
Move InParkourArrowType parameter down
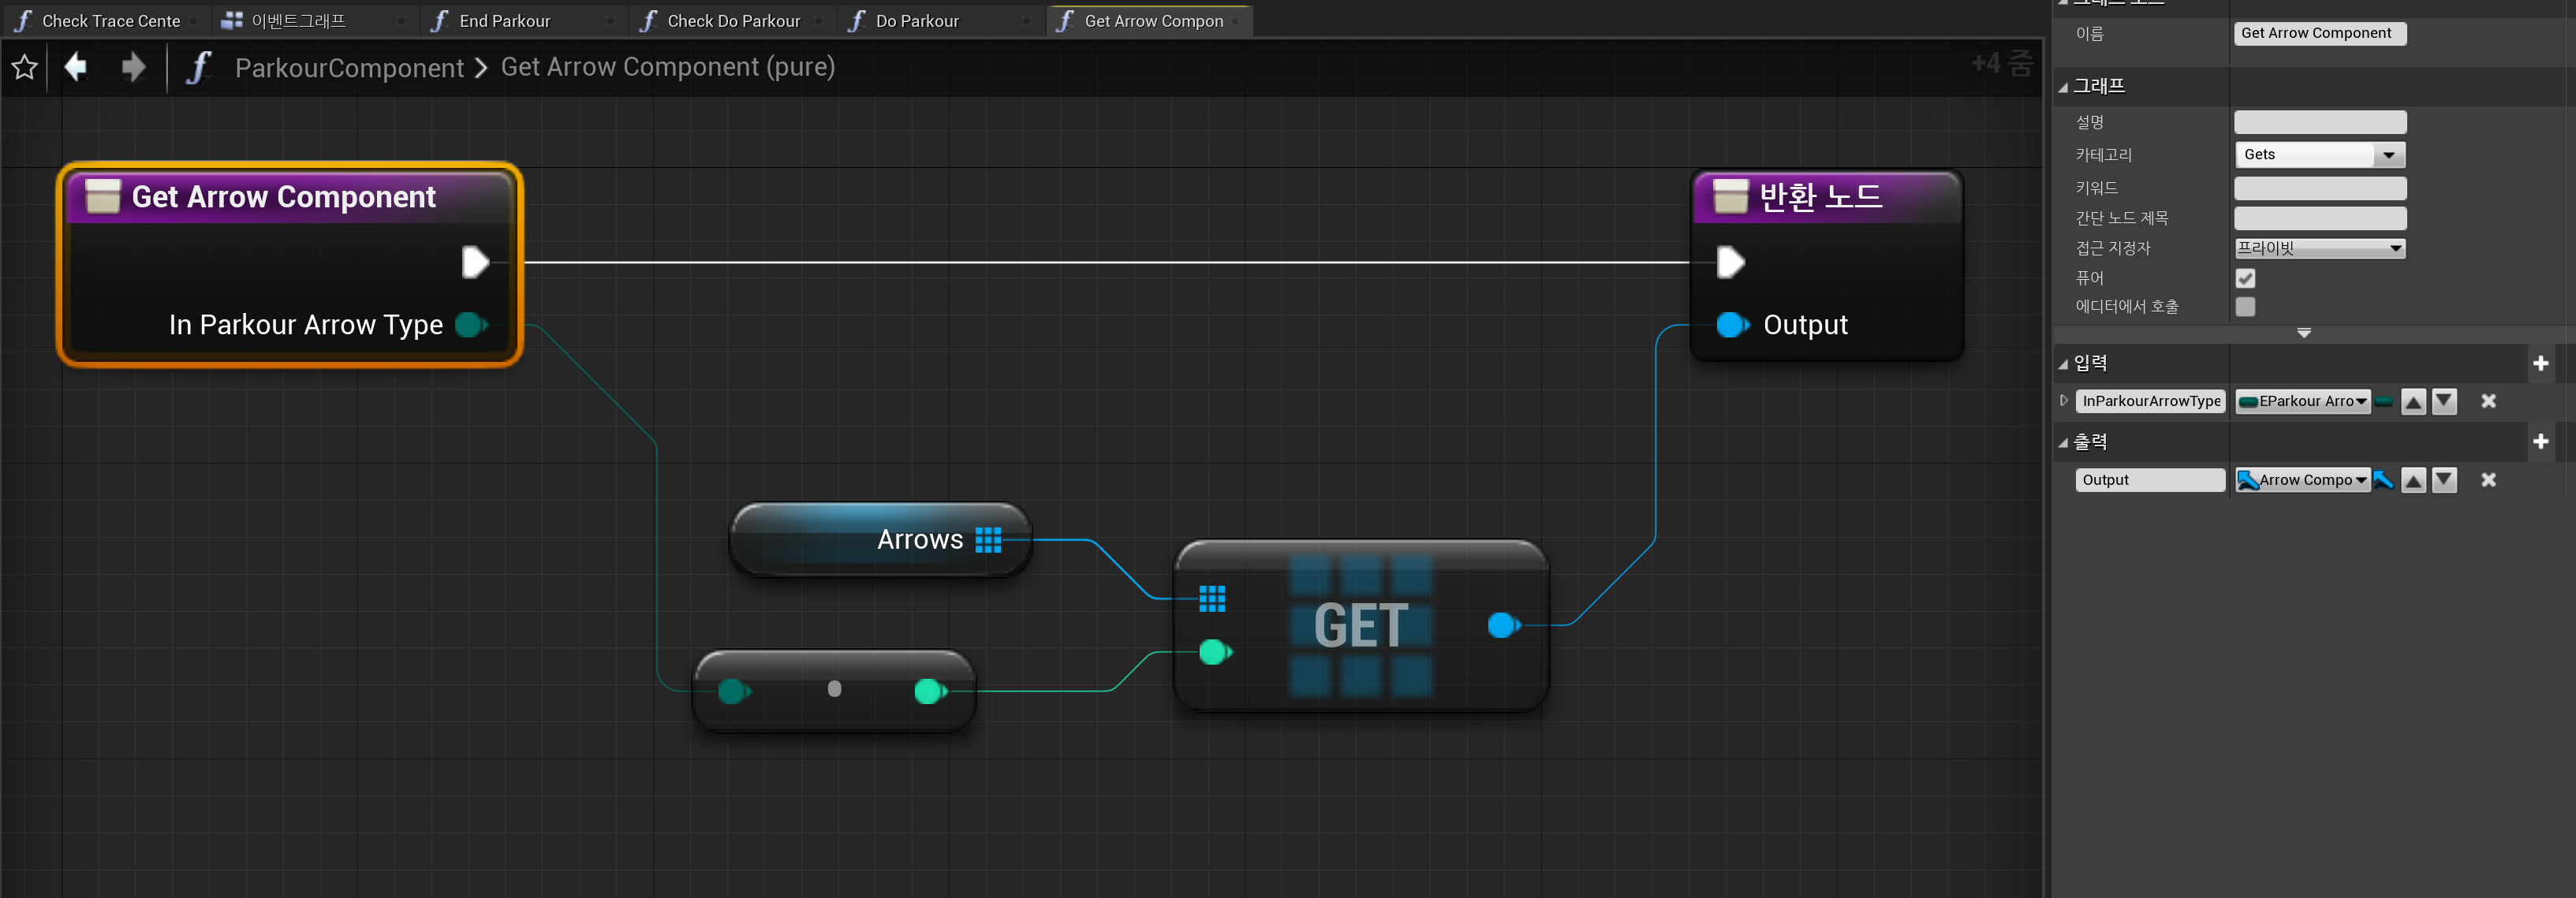(2444, 402)
